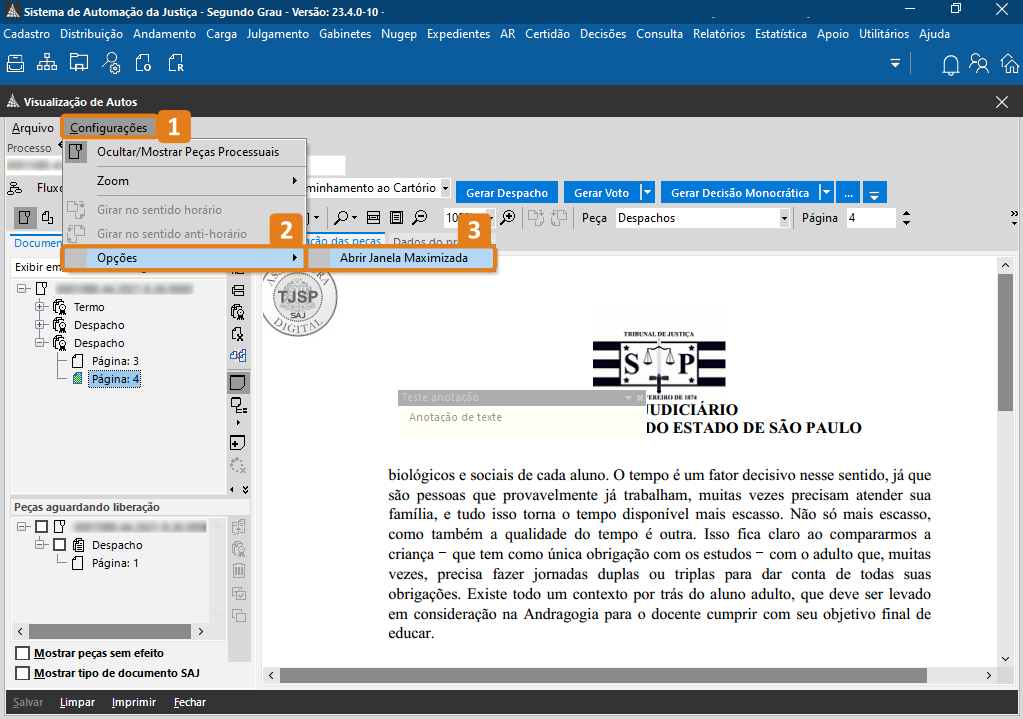Collapse the pending Despacho tree node
The width and height of the screenshot is (1023, 719).
40,544
